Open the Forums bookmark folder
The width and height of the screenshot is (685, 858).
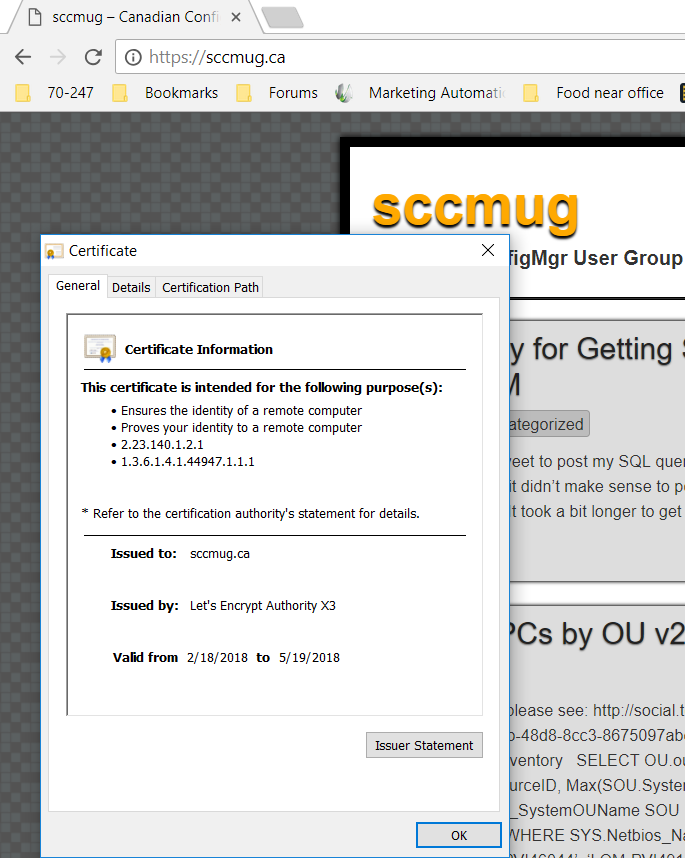tap(276, 93)
